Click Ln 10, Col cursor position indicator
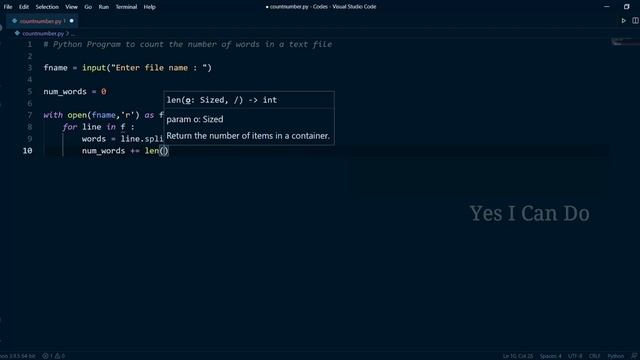640x360 pixels. point(518,356)
